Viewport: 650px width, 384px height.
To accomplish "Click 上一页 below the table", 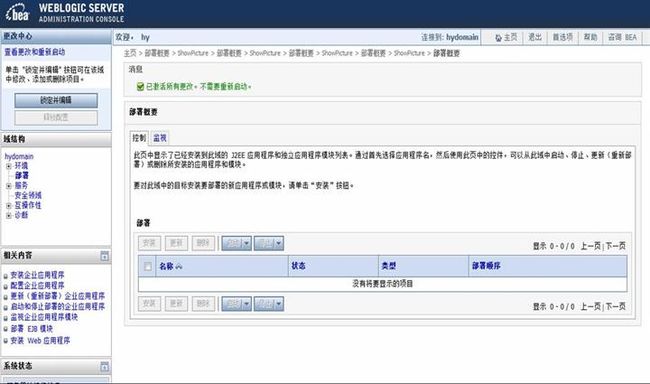I will (x=591, y=307).
